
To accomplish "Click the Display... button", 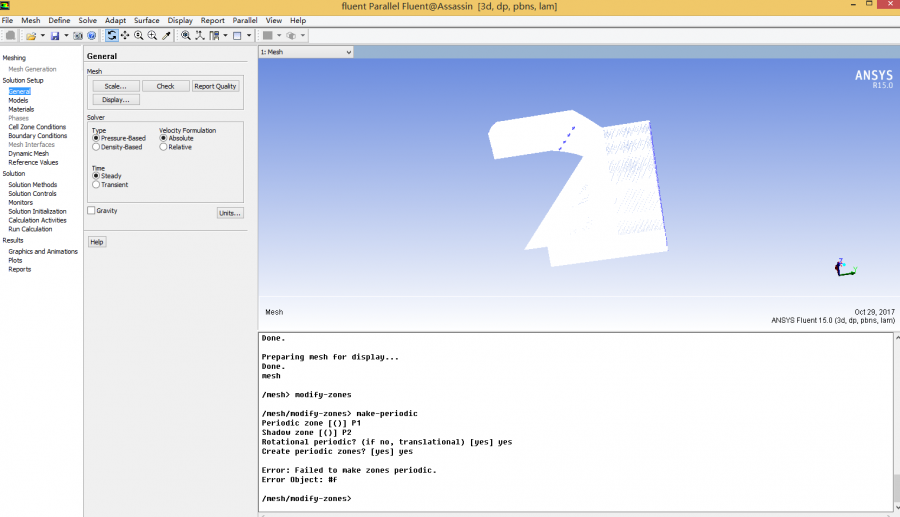I will tap(115, 100).
